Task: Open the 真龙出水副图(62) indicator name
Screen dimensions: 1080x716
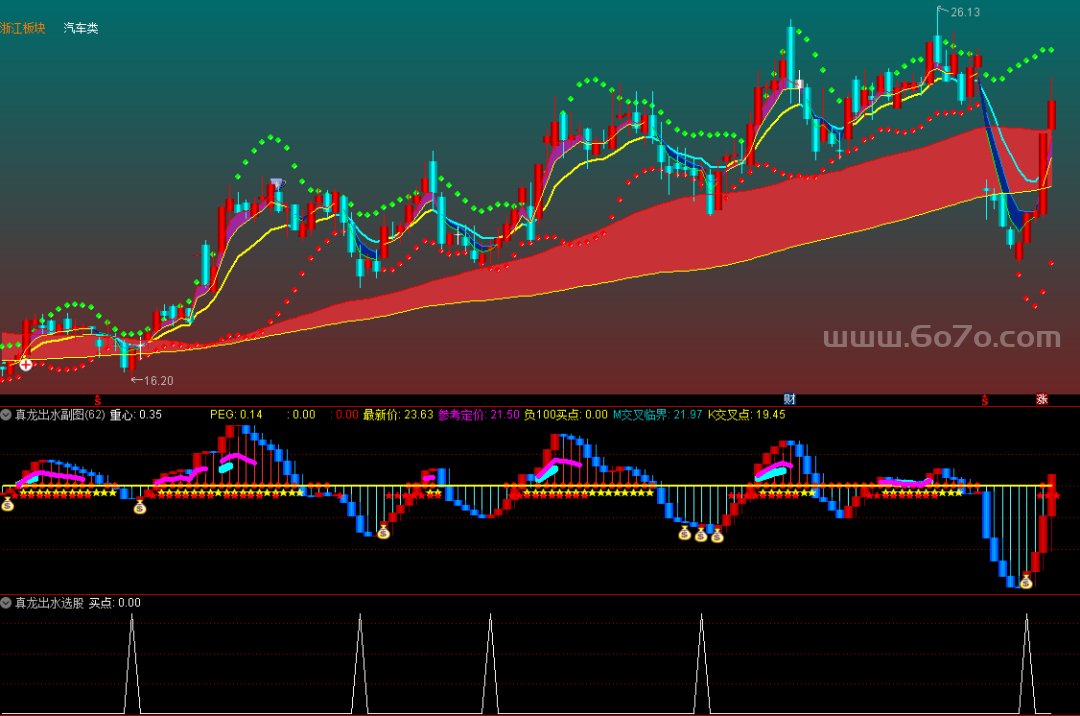Action: point(60,414)
